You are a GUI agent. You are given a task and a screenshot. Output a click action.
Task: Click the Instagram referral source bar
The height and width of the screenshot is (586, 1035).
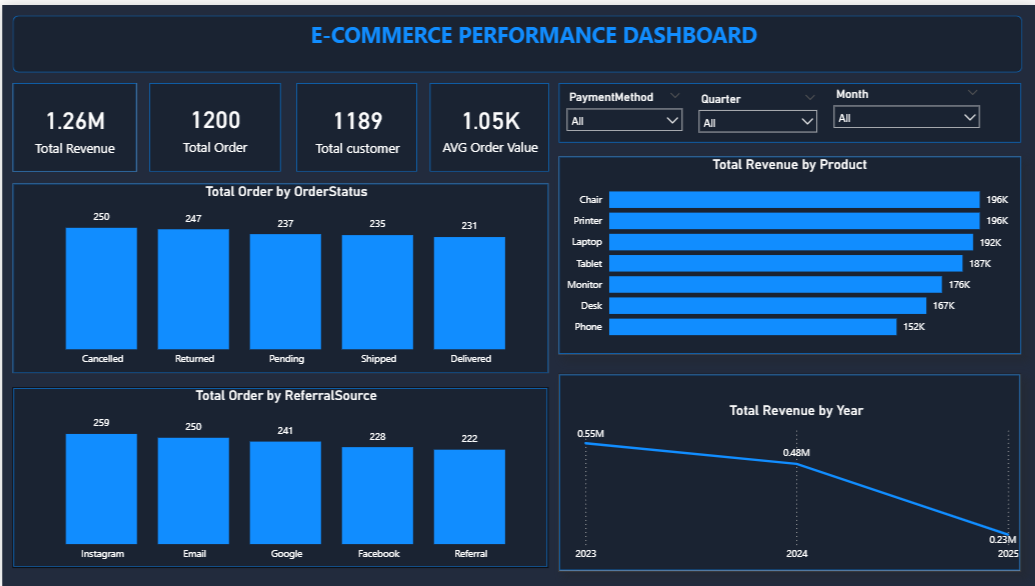coord(102,489)
